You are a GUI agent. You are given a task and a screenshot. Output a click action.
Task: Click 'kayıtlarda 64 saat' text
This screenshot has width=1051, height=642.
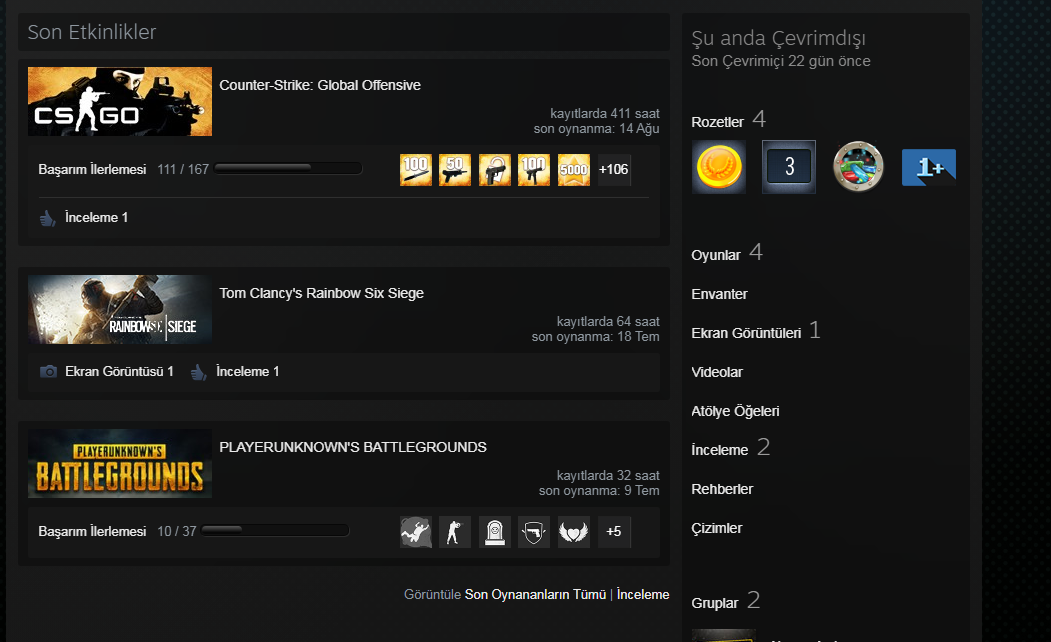click(608, 321)
